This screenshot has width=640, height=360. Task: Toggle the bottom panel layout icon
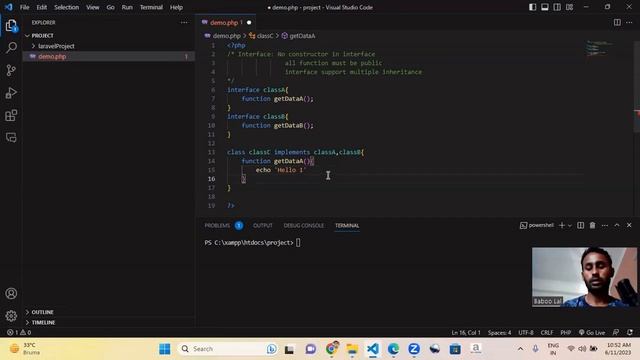[x=545, y=7]
